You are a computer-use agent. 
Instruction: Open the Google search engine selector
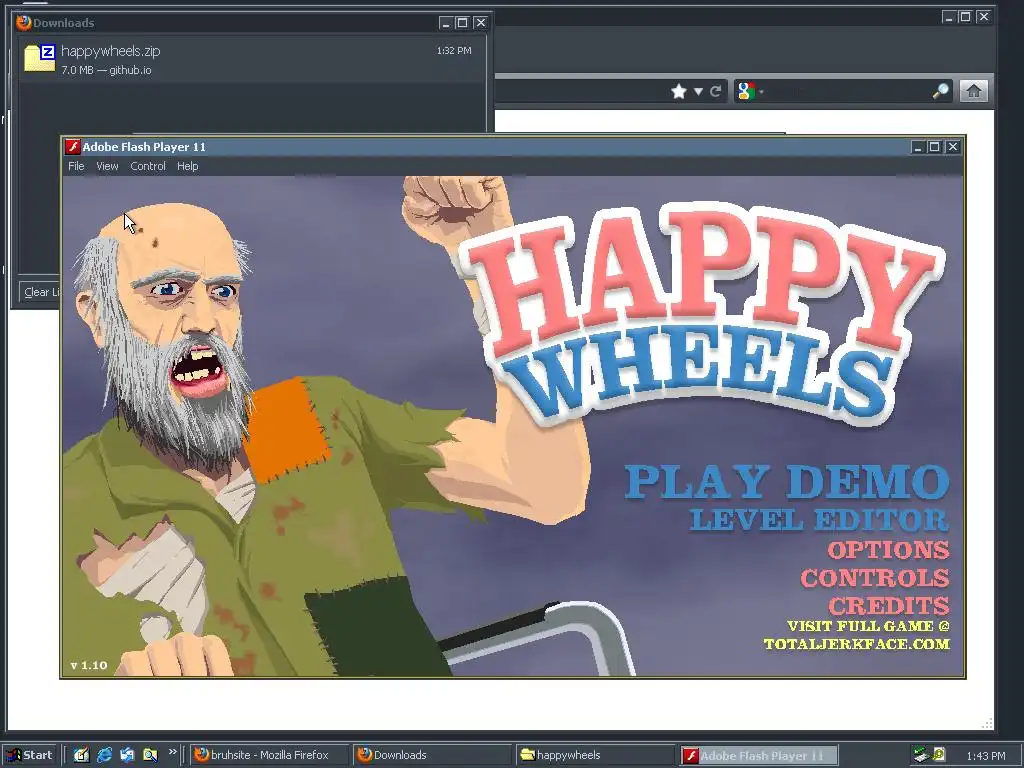pos(749,91)
